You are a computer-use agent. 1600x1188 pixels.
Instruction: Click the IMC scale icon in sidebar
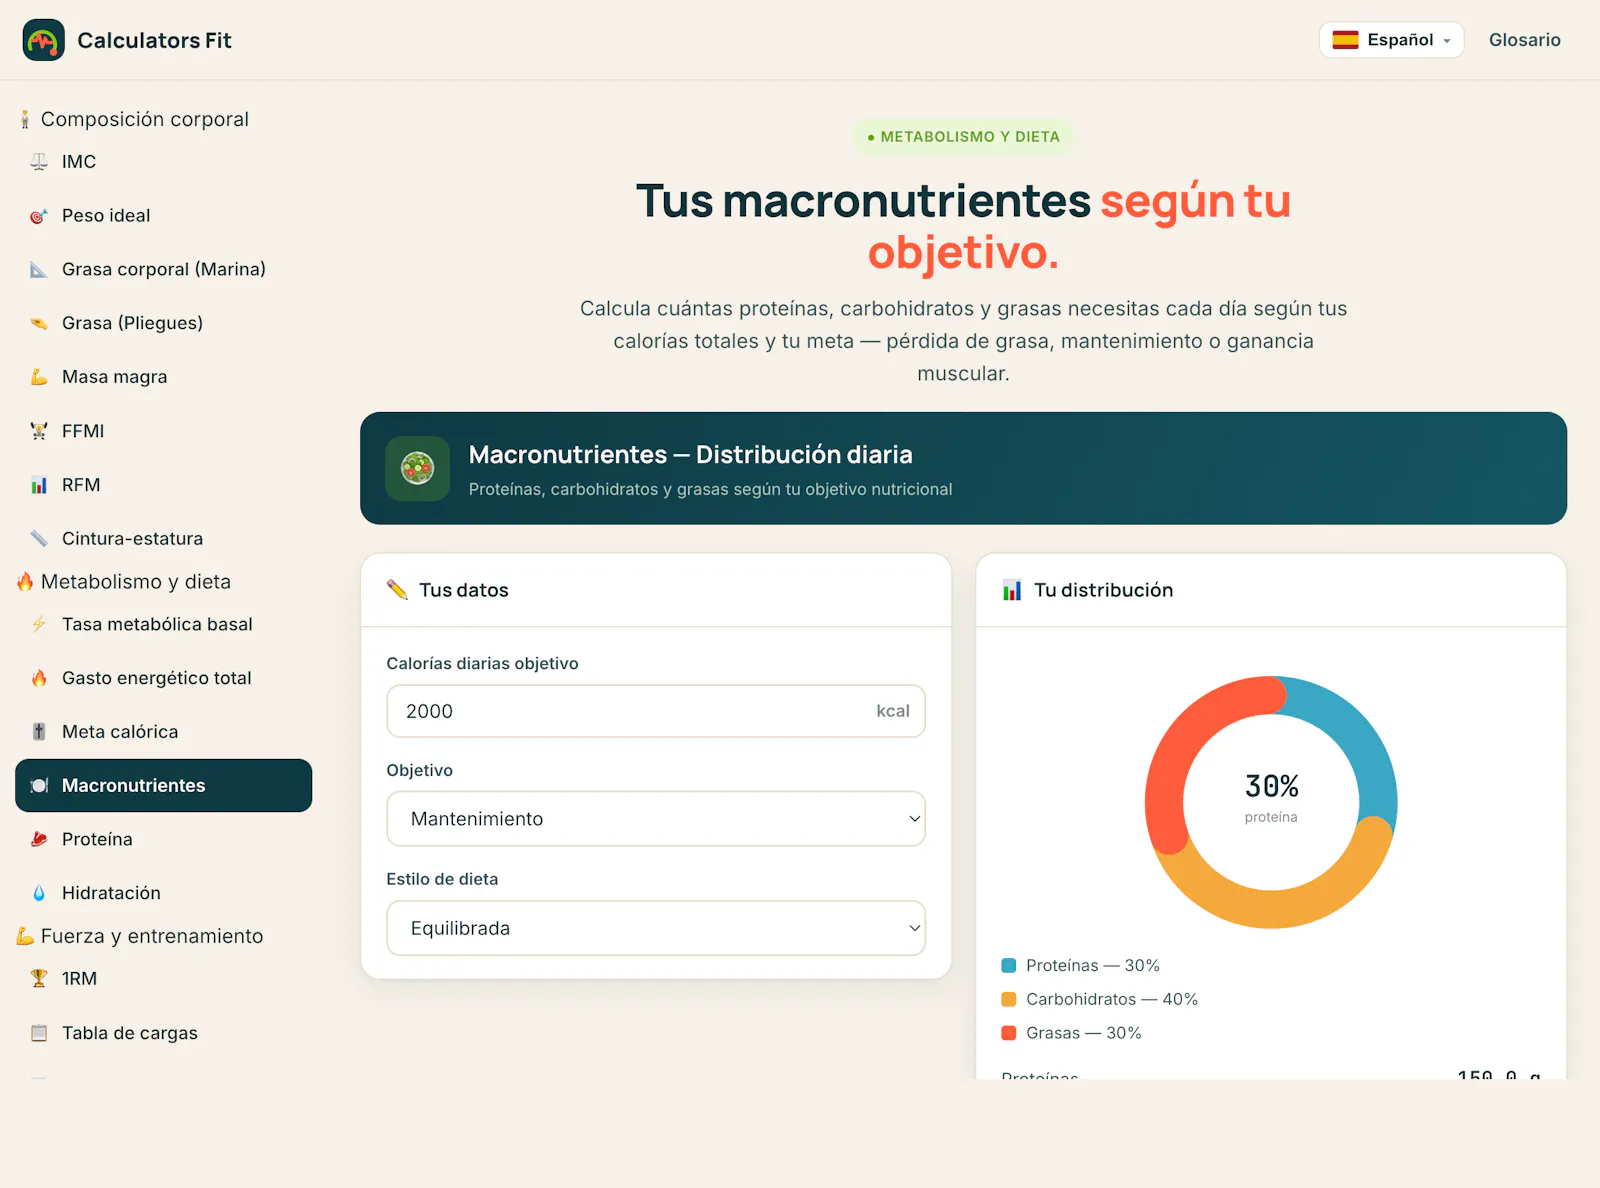(39, 162)
